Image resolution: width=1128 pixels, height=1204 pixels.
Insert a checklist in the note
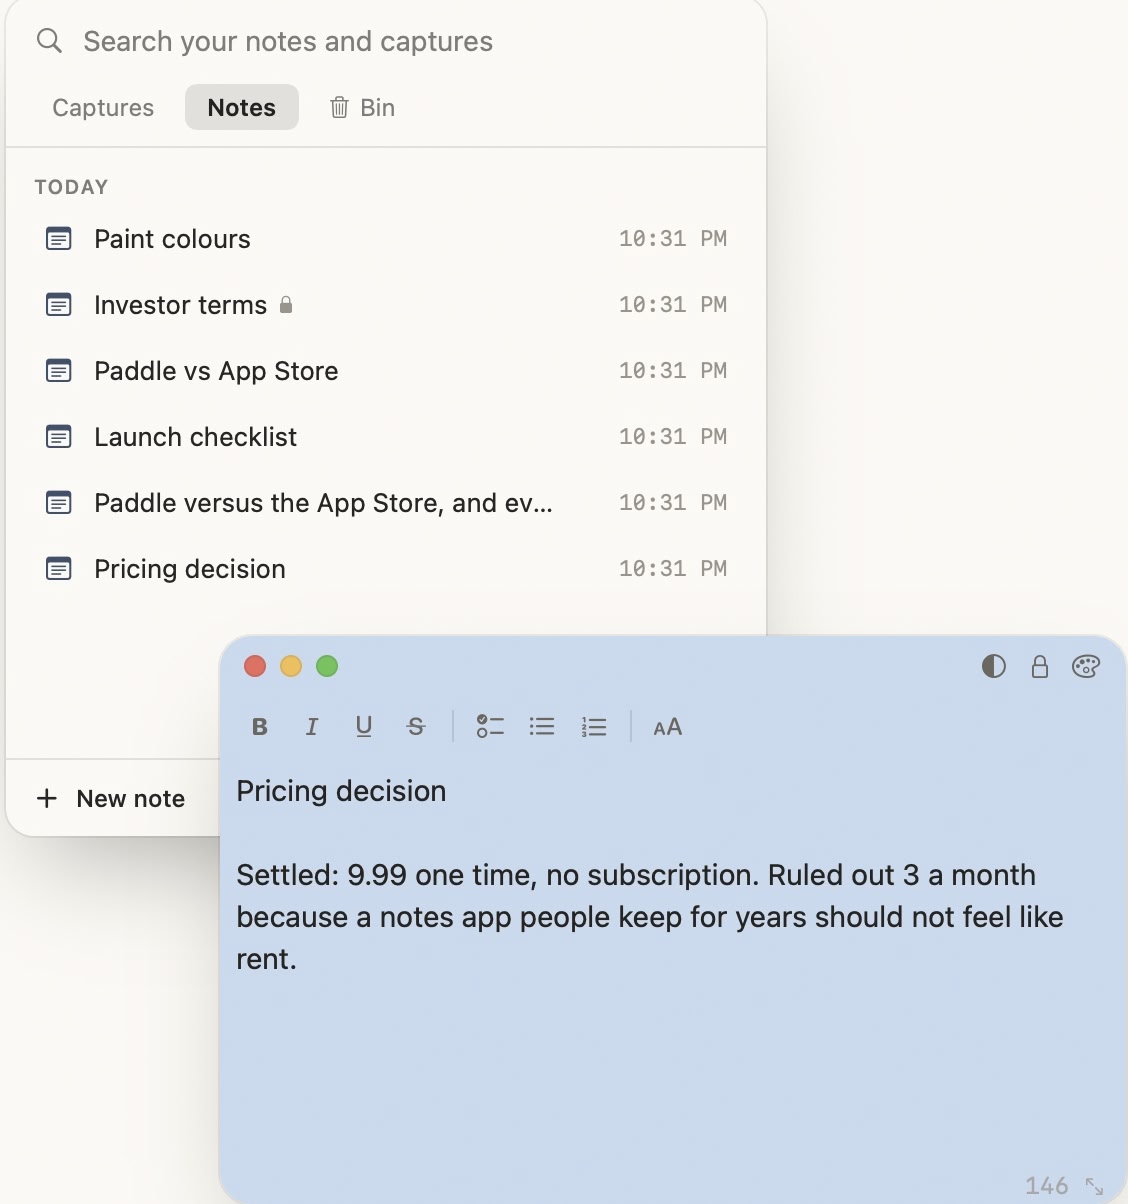click(490, 727)
